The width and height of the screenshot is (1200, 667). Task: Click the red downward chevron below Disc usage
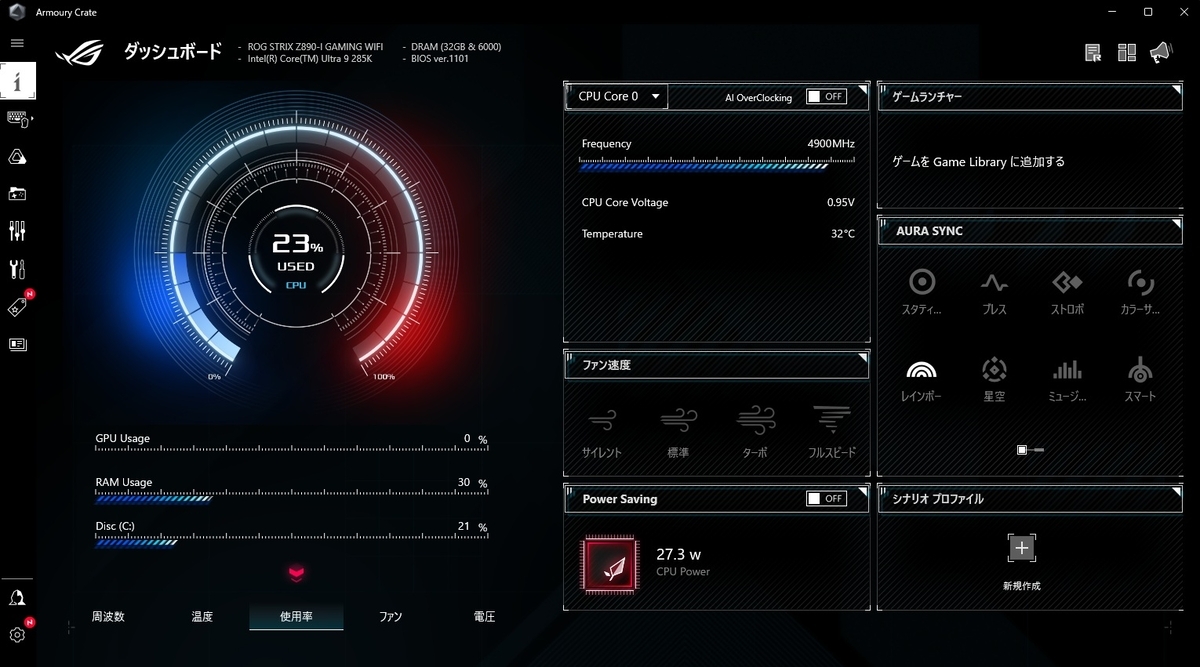(296, 573)
